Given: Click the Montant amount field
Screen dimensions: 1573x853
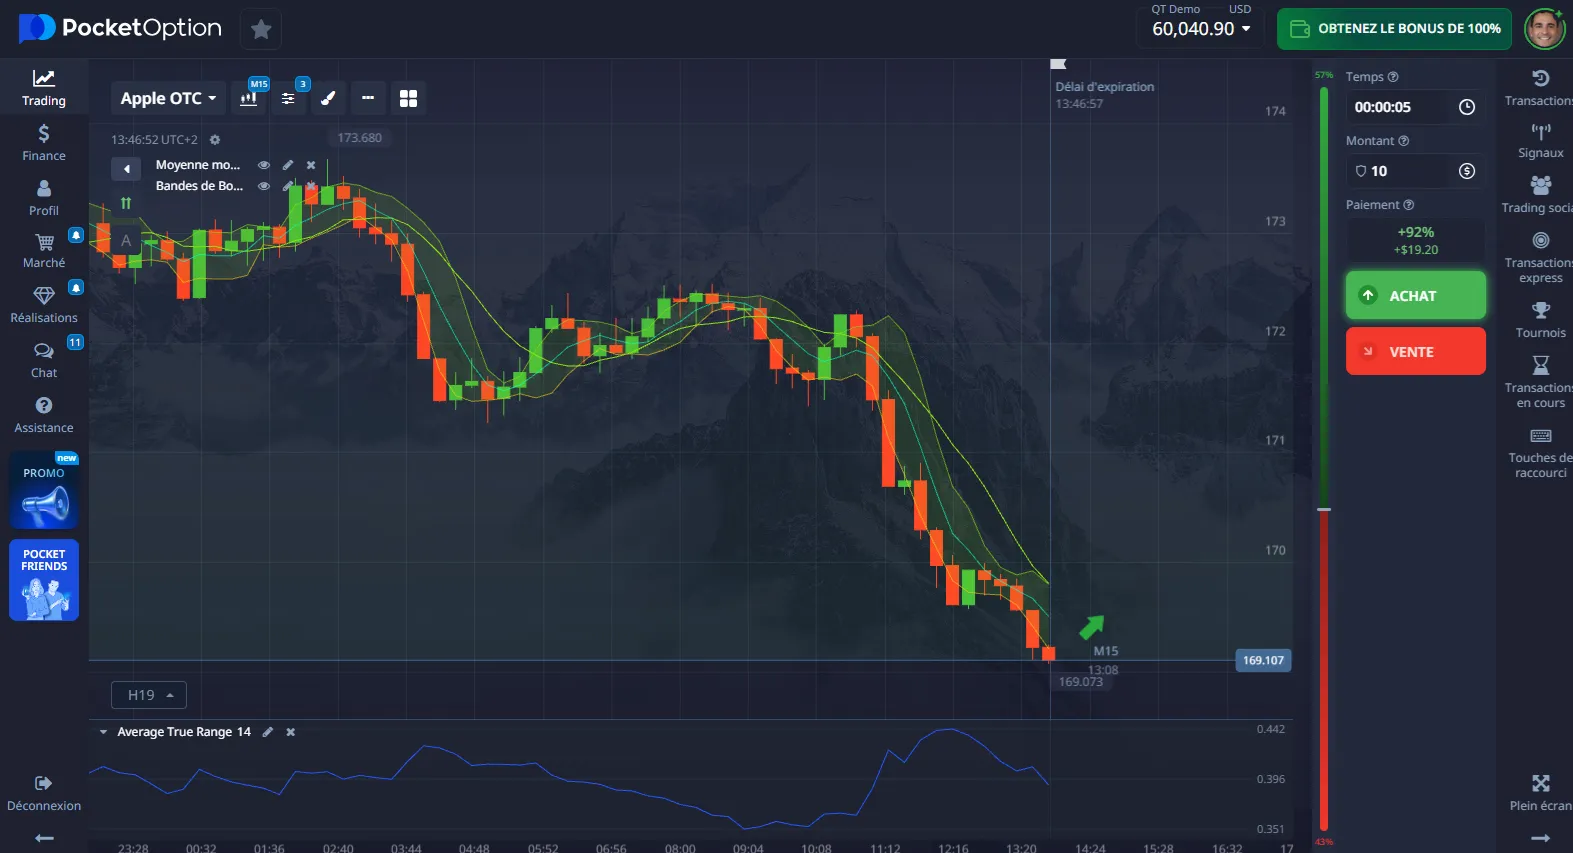Looking at the screenshot, I should coord(1395,171).
